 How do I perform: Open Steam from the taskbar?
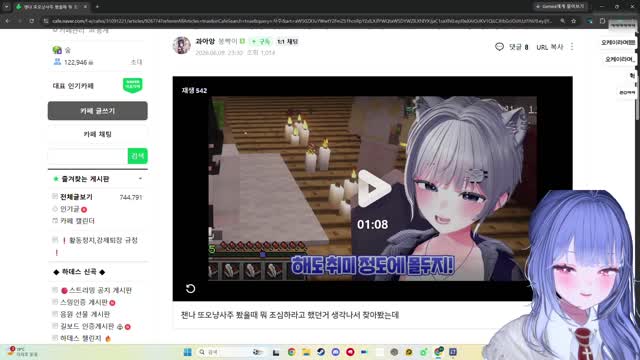(321, 352)
